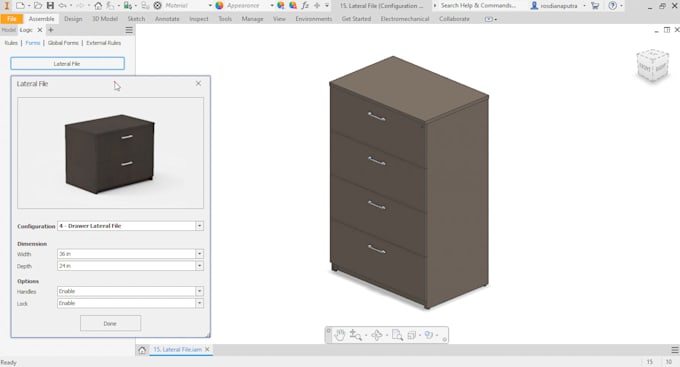Viewport: 680px width, 367px height.
Task: Click the circular Select priority icon
Action: 157,6
